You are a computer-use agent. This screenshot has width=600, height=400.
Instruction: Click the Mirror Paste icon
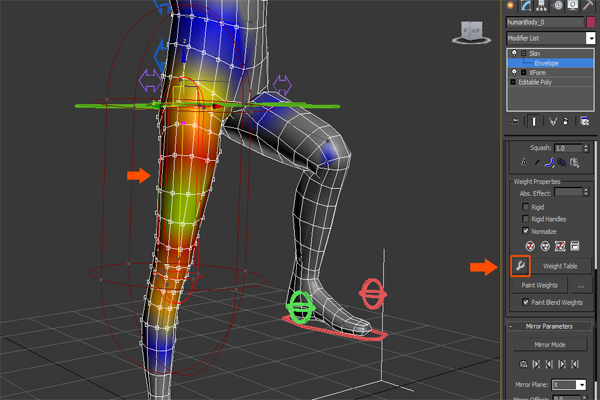[x=523, y=364]
